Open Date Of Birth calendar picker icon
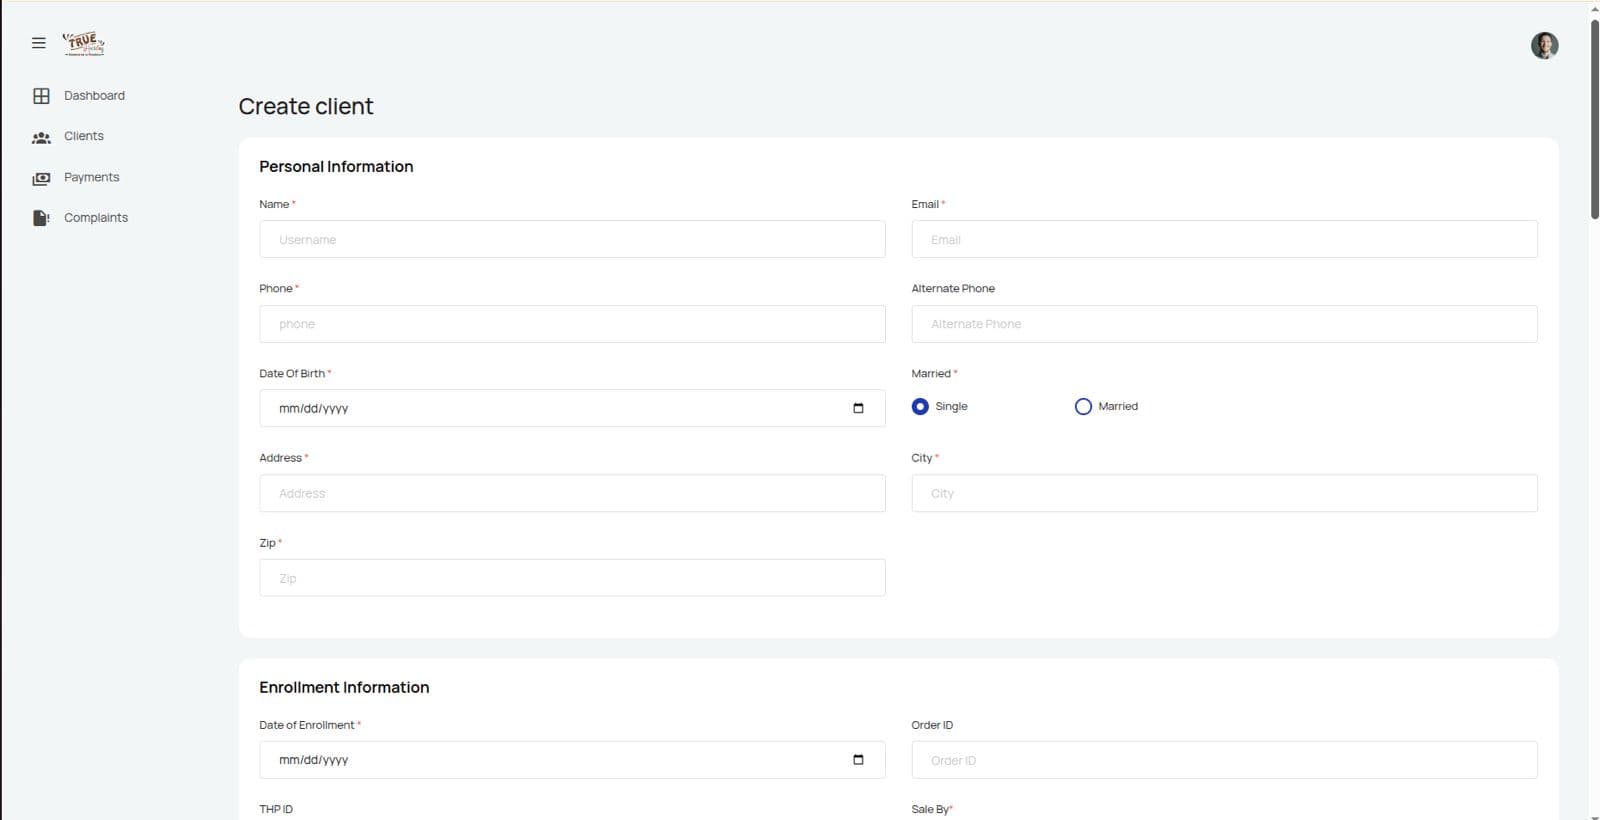The width and height of the screenshot is (1600, 820). [x=858, y=408]
